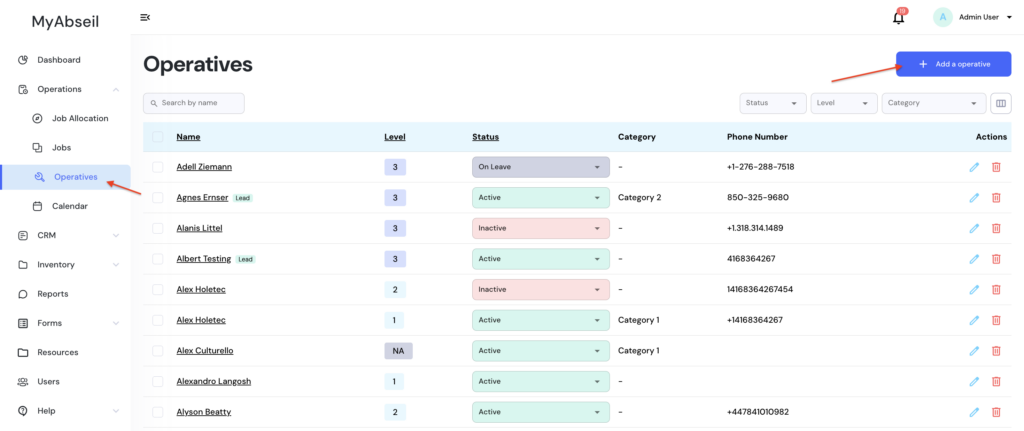Click the Search by name field

[194, 103]
